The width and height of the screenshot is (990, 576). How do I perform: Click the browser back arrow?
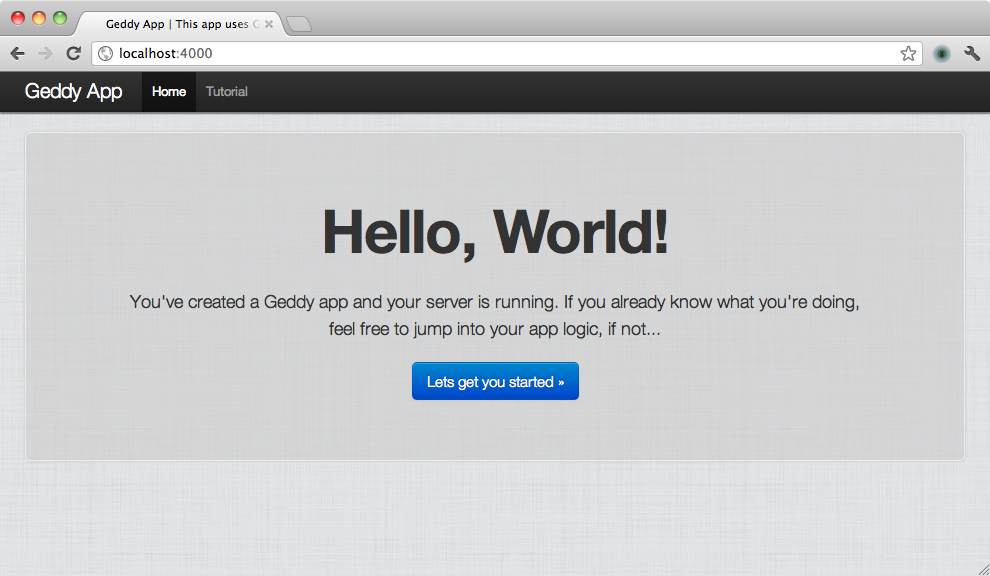pos(18,54)
